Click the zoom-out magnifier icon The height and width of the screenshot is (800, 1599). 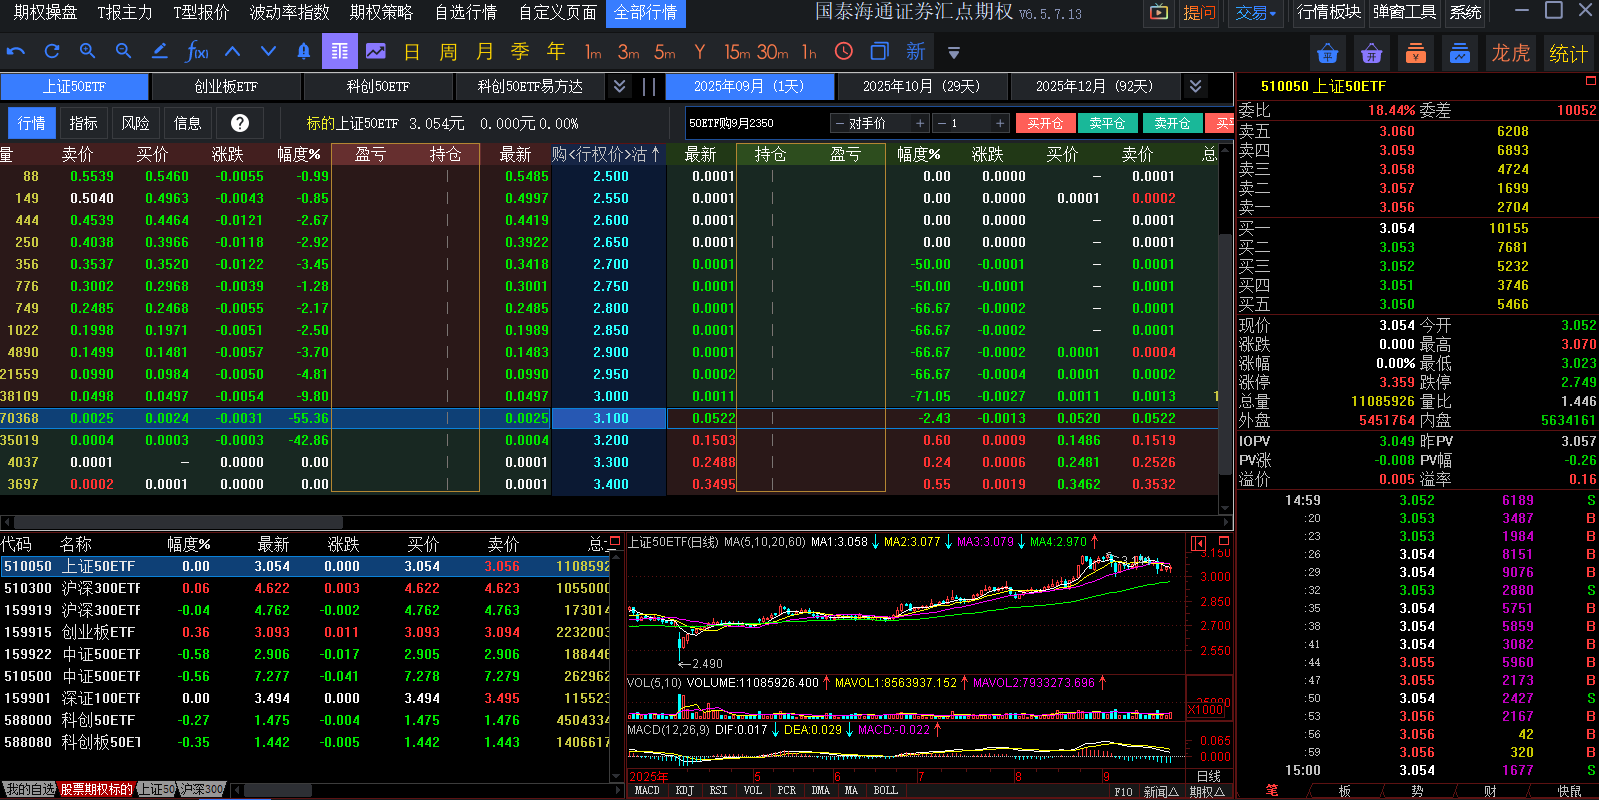click(124, 51)
